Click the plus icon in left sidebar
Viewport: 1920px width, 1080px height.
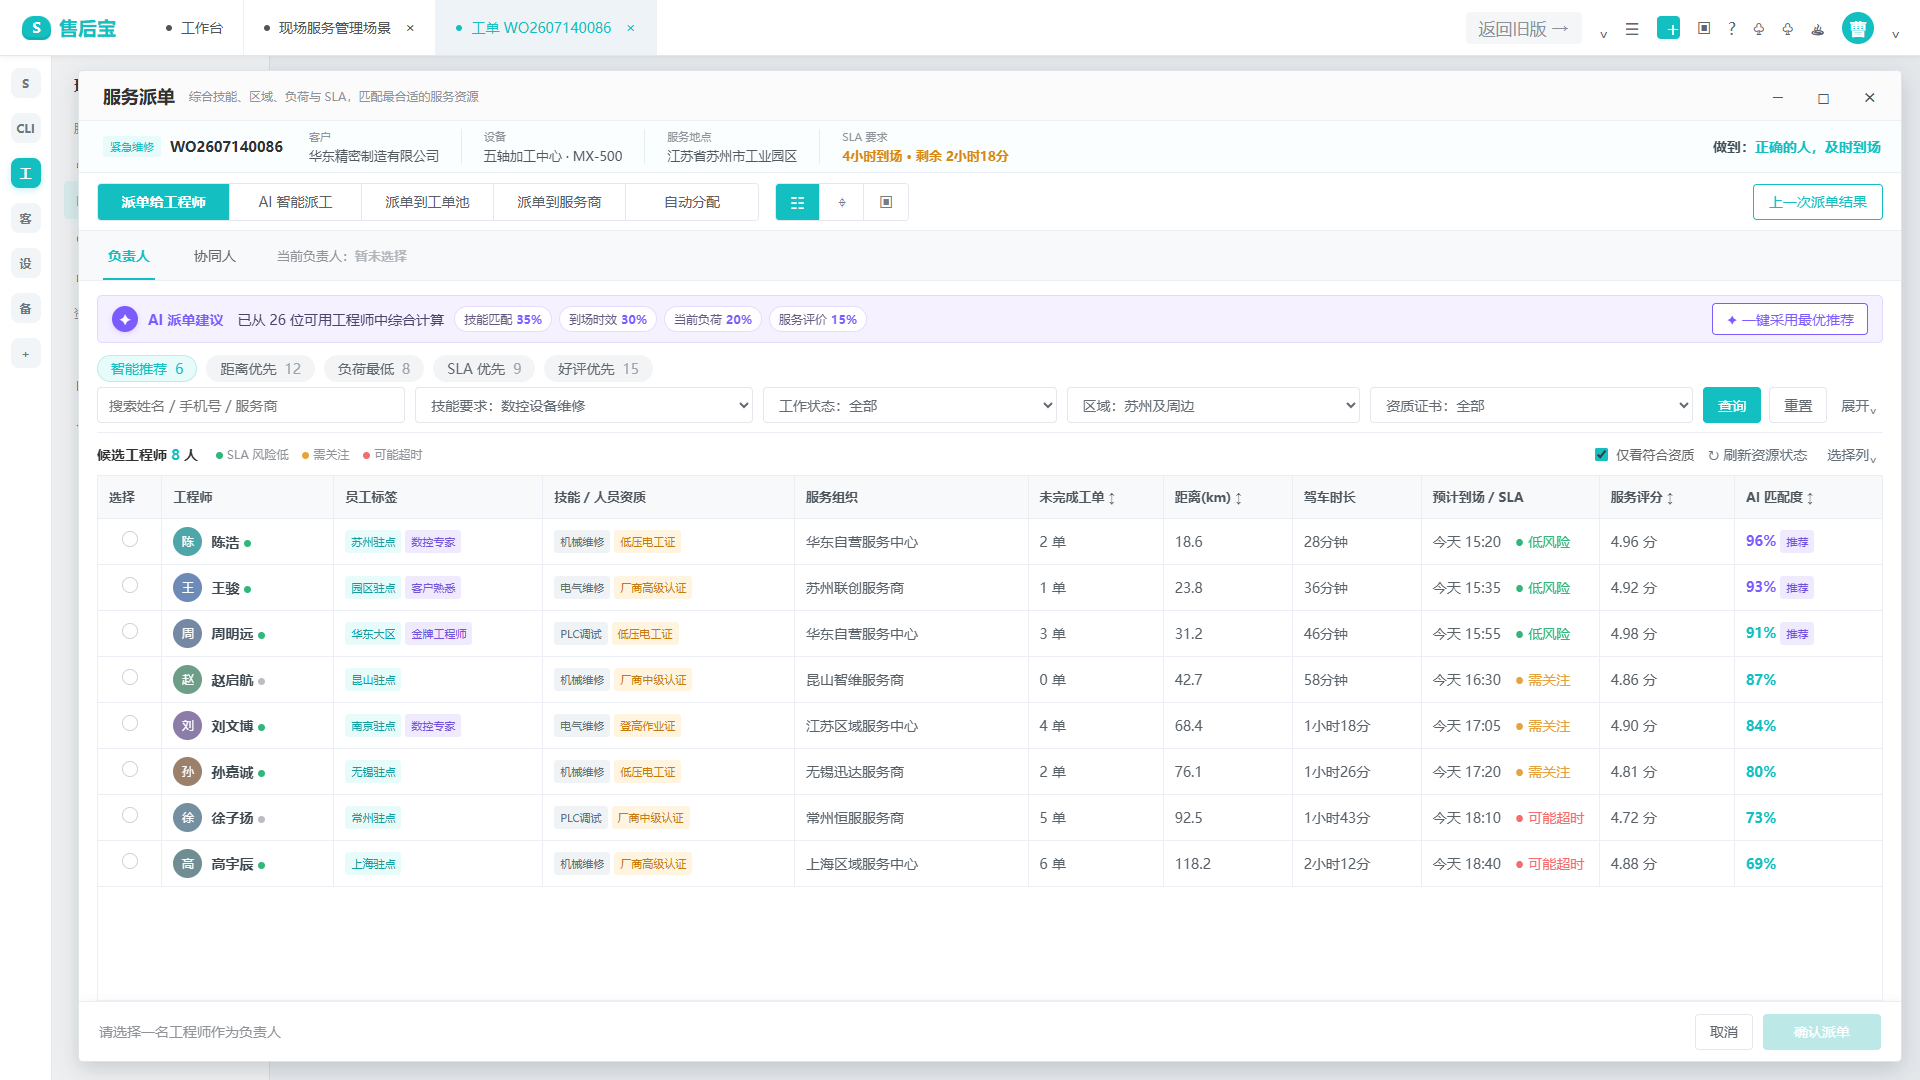point(26,354)
